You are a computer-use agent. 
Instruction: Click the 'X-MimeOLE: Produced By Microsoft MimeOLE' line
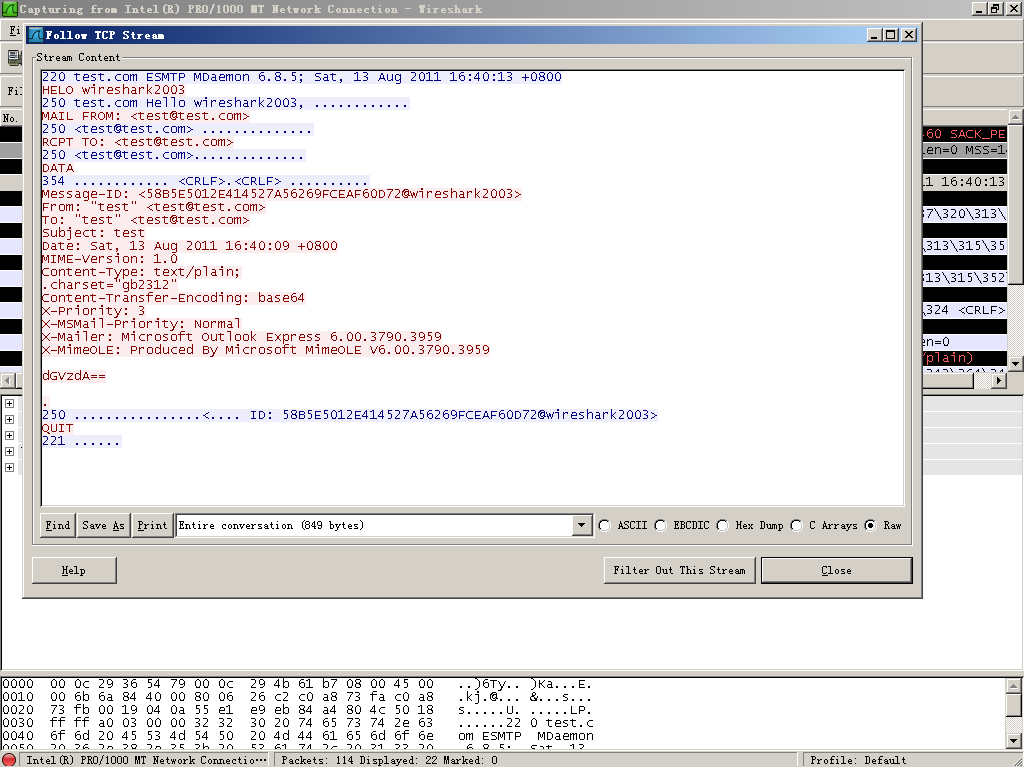click(266, 351)
